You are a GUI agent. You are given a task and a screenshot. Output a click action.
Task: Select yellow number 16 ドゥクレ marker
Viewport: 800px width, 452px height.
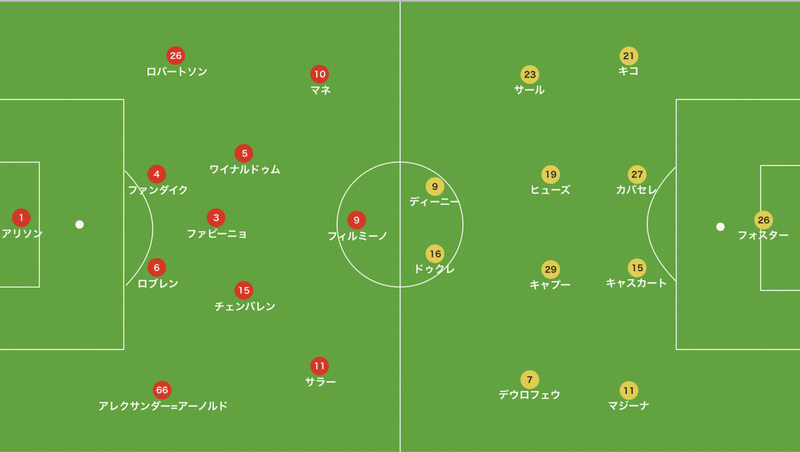point(435,254)
